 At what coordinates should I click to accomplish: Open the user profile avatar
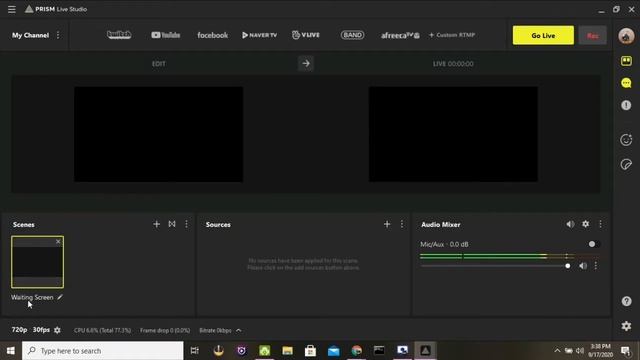click(x=626, y=36)
